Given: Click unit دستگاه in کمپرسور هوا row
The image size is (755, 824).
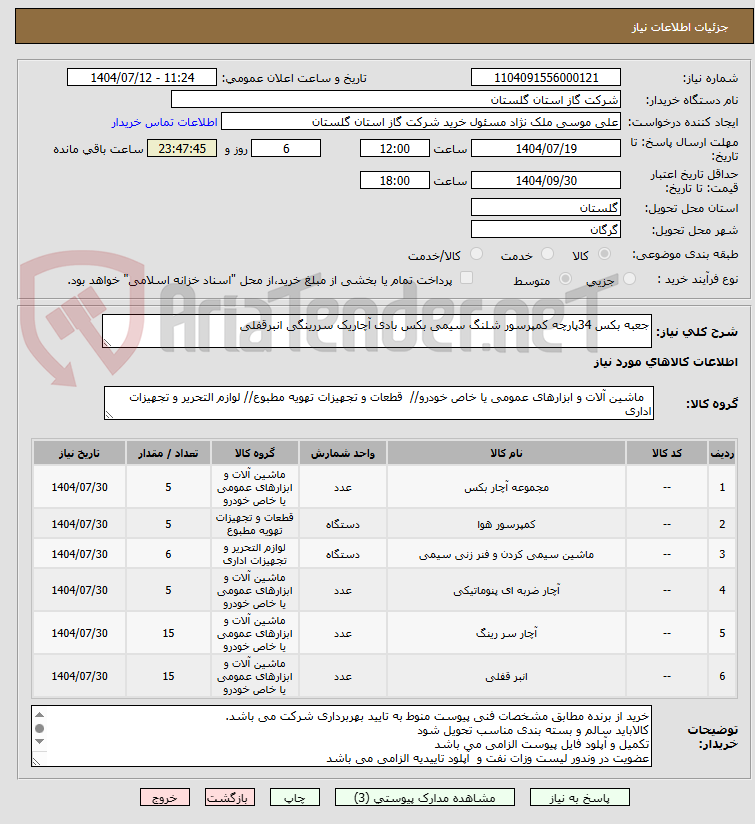Looking at the screenshot, I should click(343, 524).
